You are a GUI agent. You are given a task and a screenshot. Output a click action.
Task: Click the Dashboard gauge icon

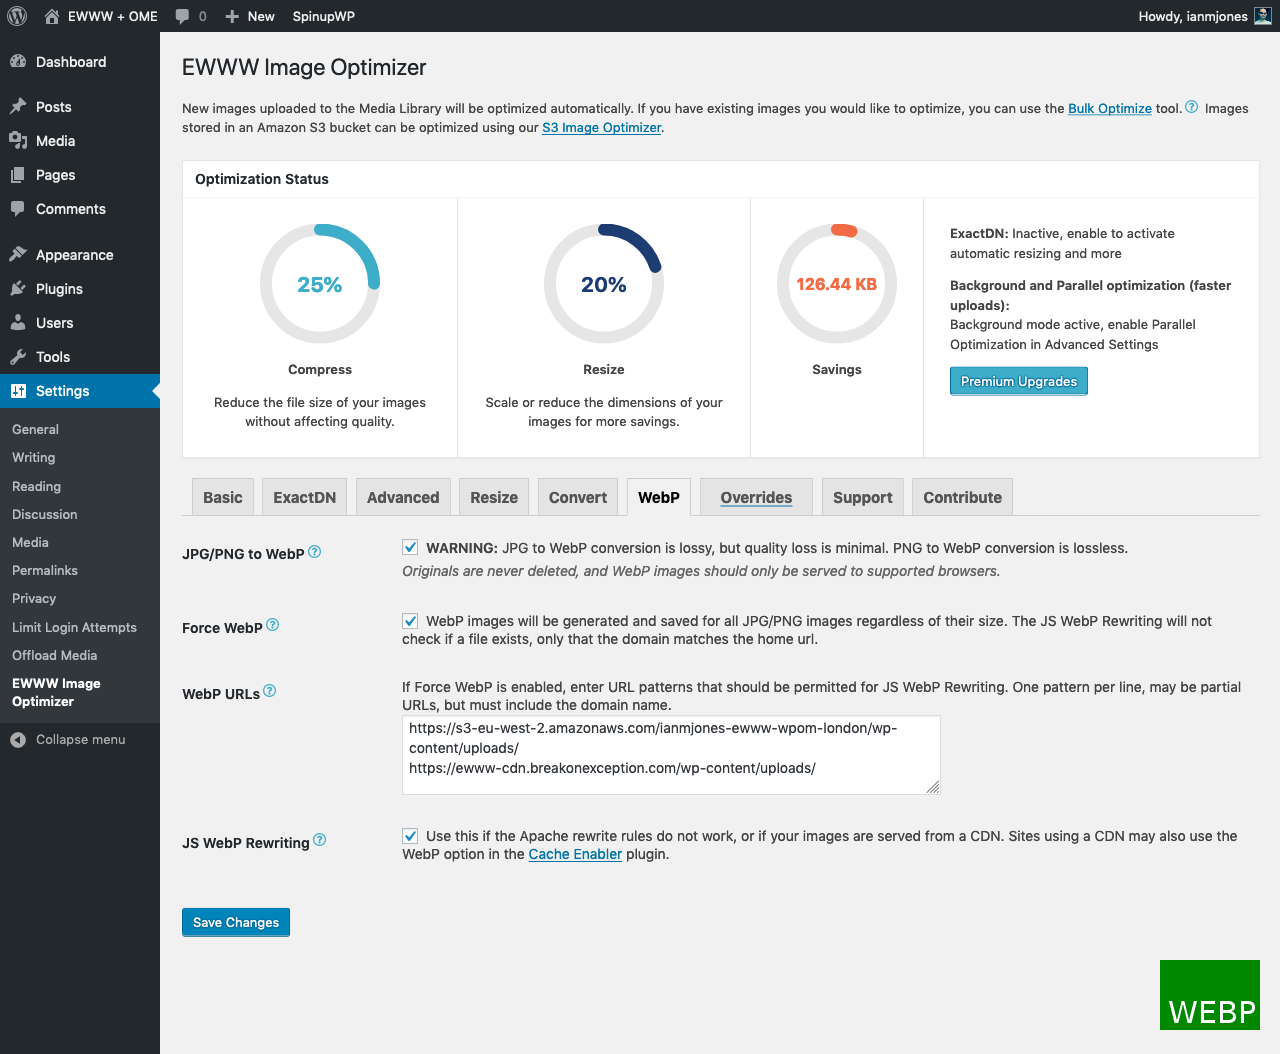pyautogui.click(x=18, y=62)
